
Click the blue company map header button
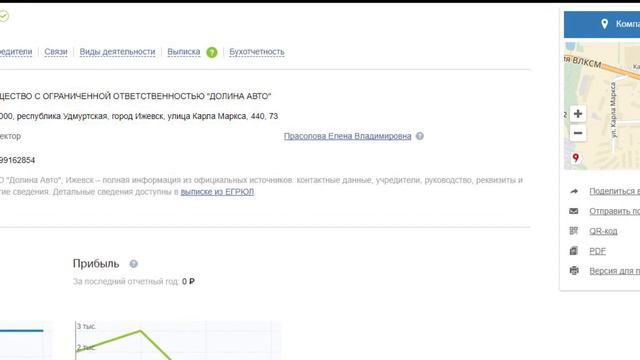point(602,24)
